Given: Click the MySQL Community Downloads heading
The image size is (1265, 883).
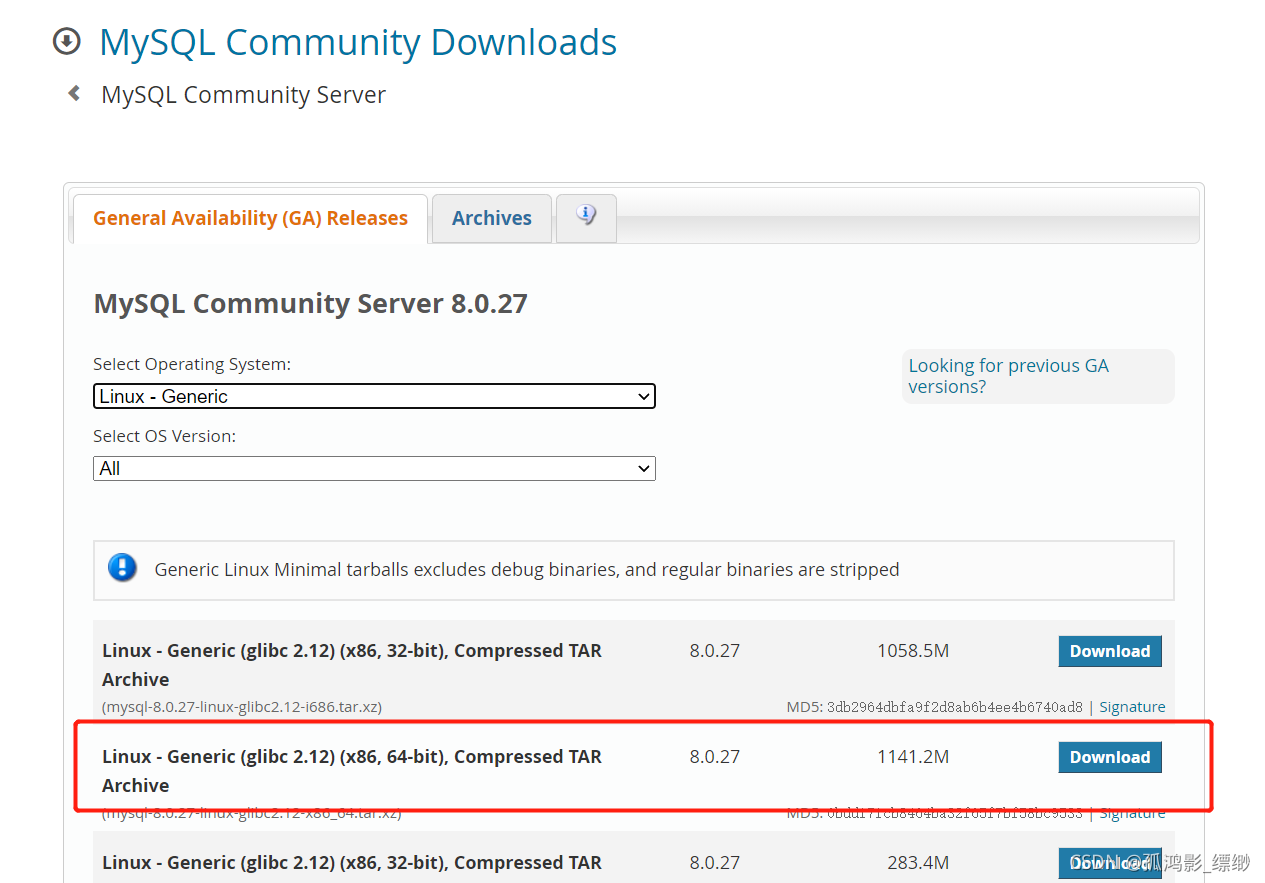Looking at the screenshot, I should 357,42.
